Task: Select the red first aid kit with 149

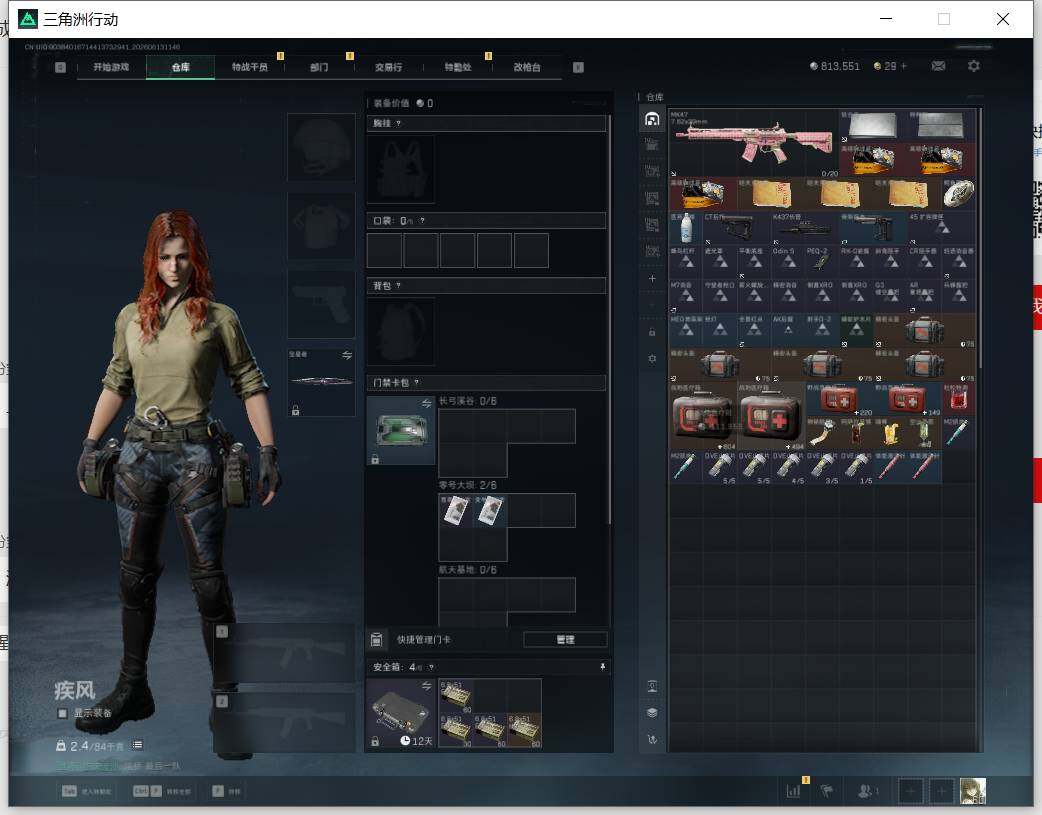Action: tap(908, 400)
